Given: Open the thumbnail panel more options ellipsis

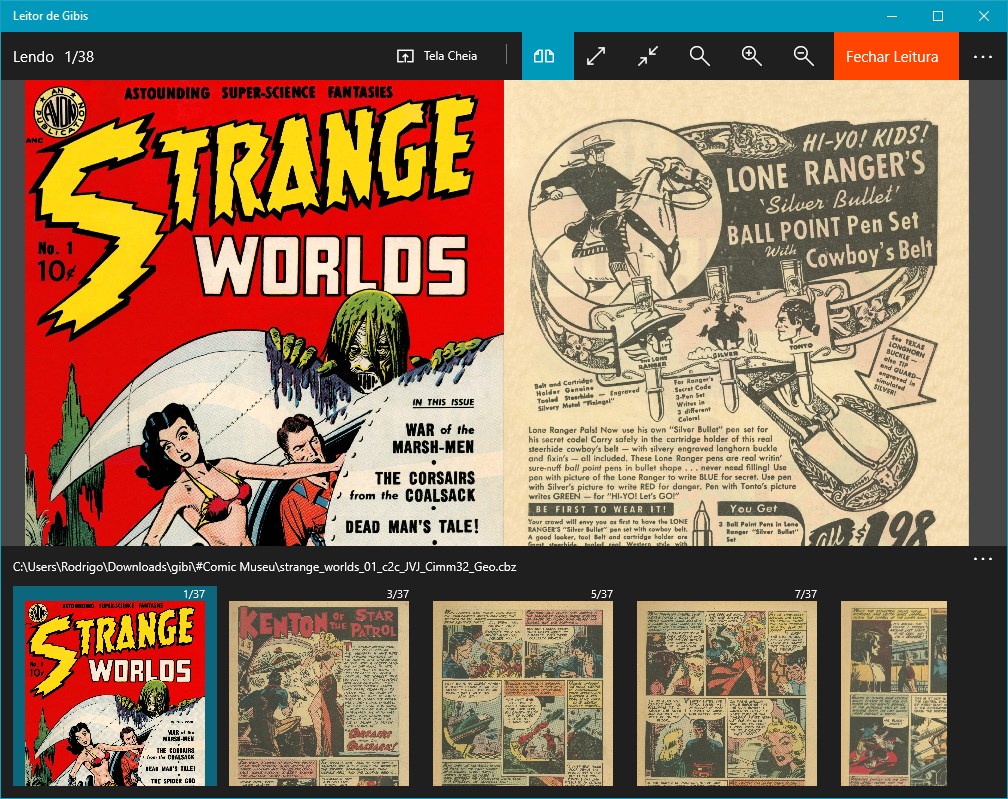Looking at the screenshot, I should click(983, 559).
